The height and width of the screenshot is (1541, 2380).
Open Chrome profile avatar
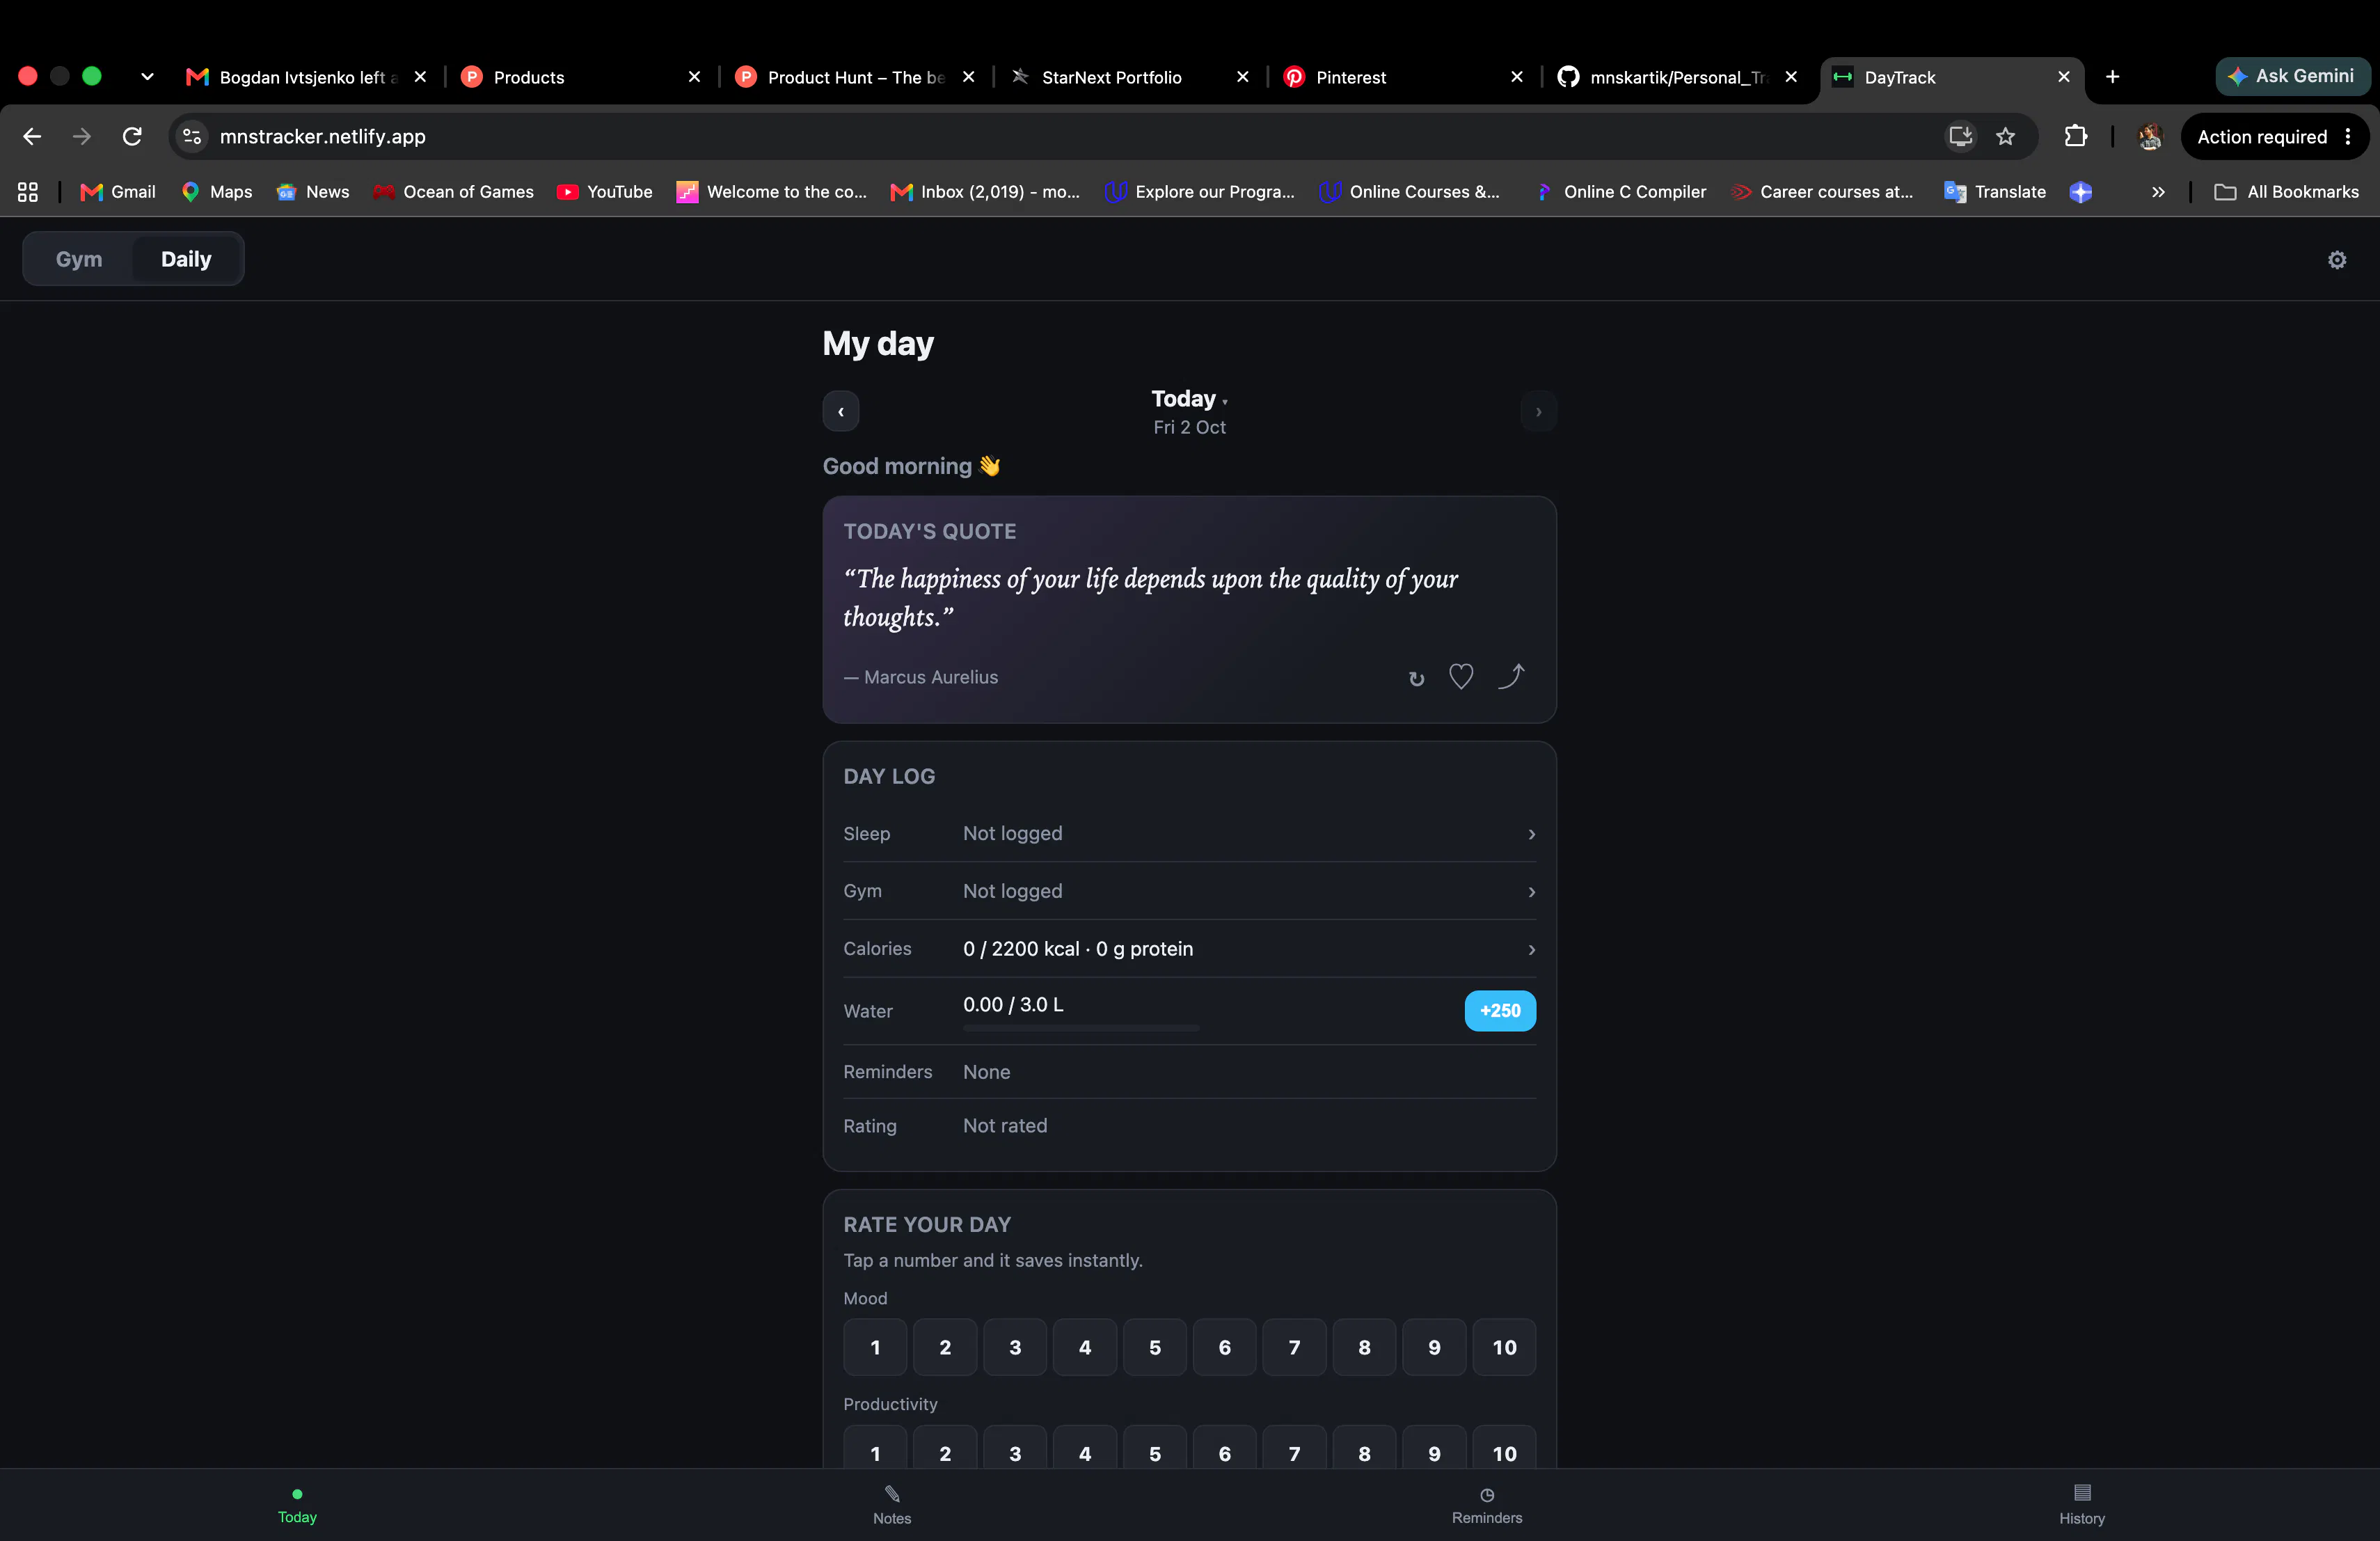2150,136
